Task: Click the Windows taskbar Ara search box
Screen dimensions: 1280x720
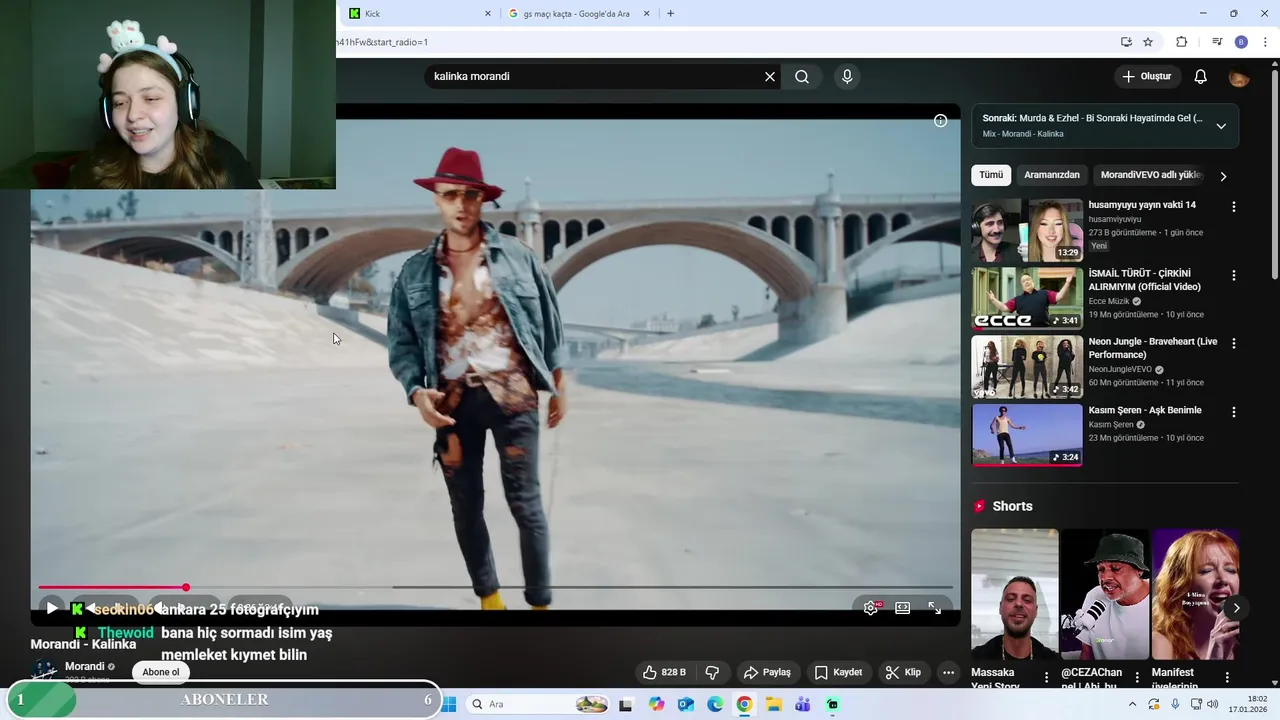Action: pos(539,704)
